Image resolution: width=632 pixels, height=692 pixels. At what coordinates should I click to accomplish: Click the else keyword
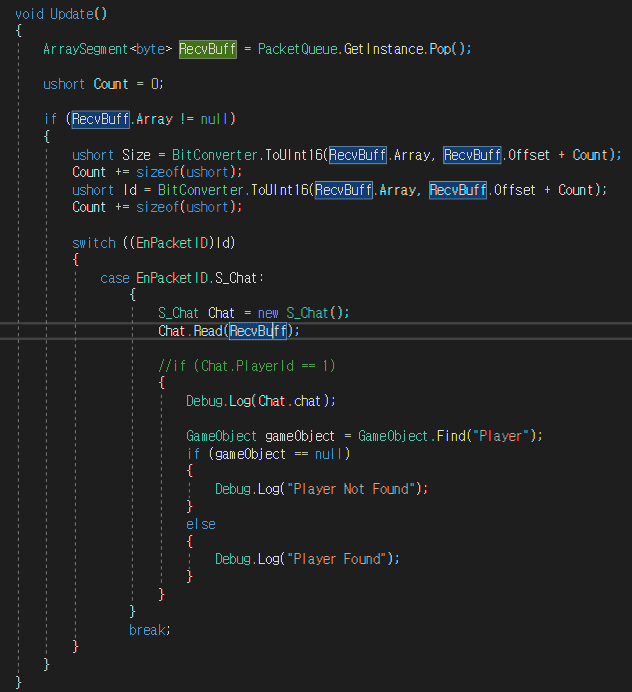pyautogui.click(x=201, y=524)
